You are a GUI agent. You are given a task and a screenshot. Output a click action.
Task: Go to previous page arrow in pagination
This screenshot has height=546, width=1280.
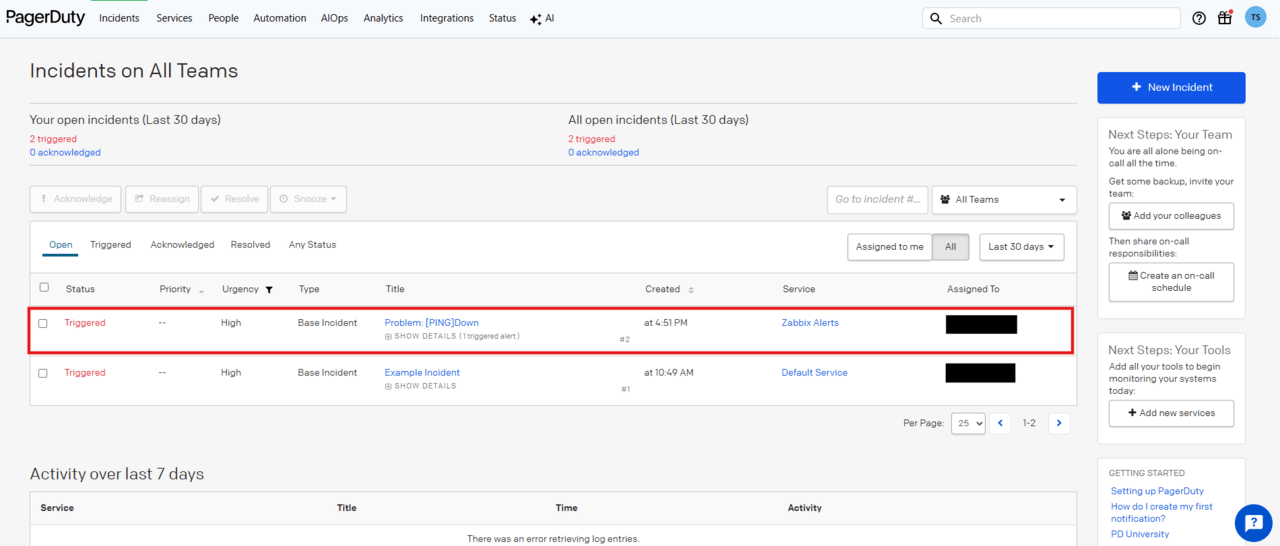point(1000,423)
